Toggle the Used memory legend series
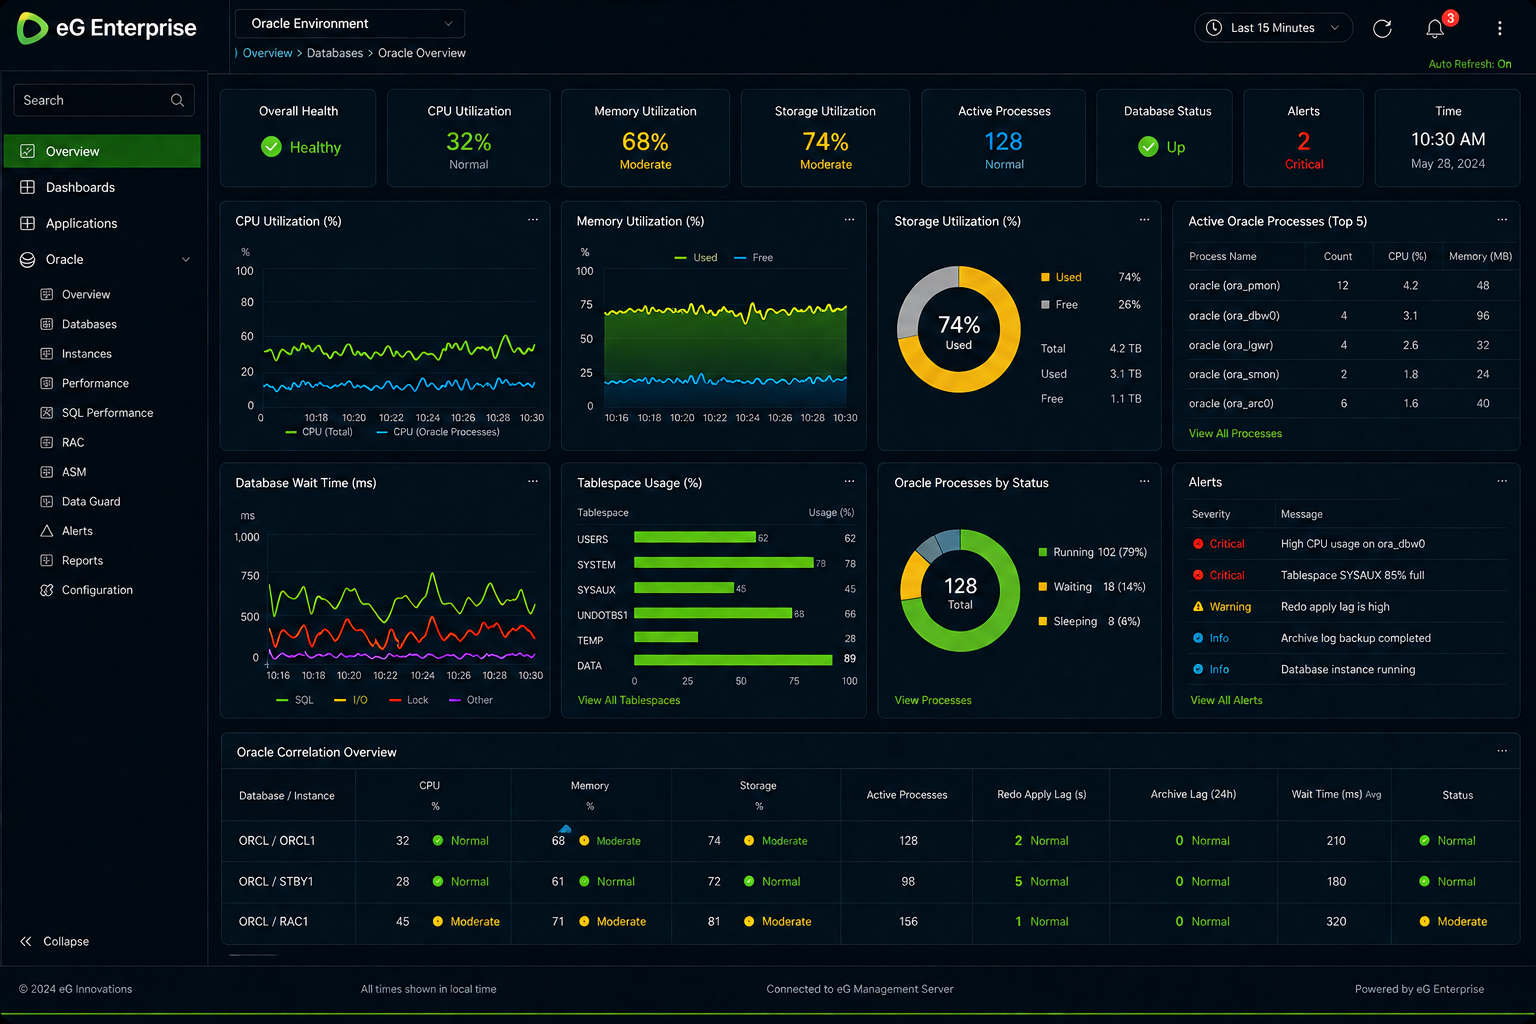 pyautogui.click(x=697, y=257)
